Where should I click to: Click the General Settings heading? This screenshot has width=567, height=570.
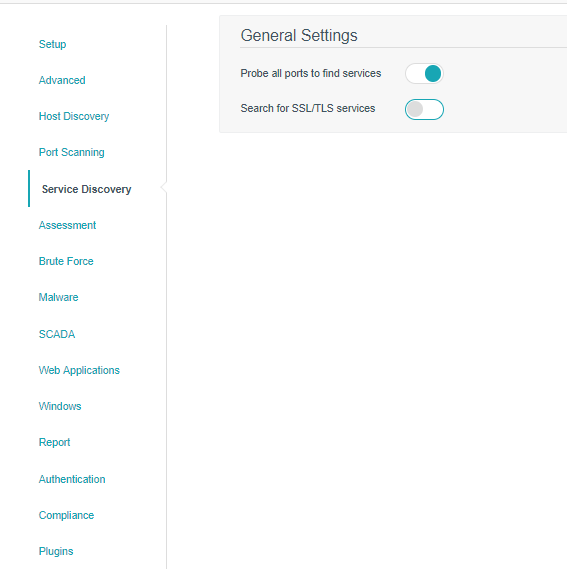(x=299, y=35)
